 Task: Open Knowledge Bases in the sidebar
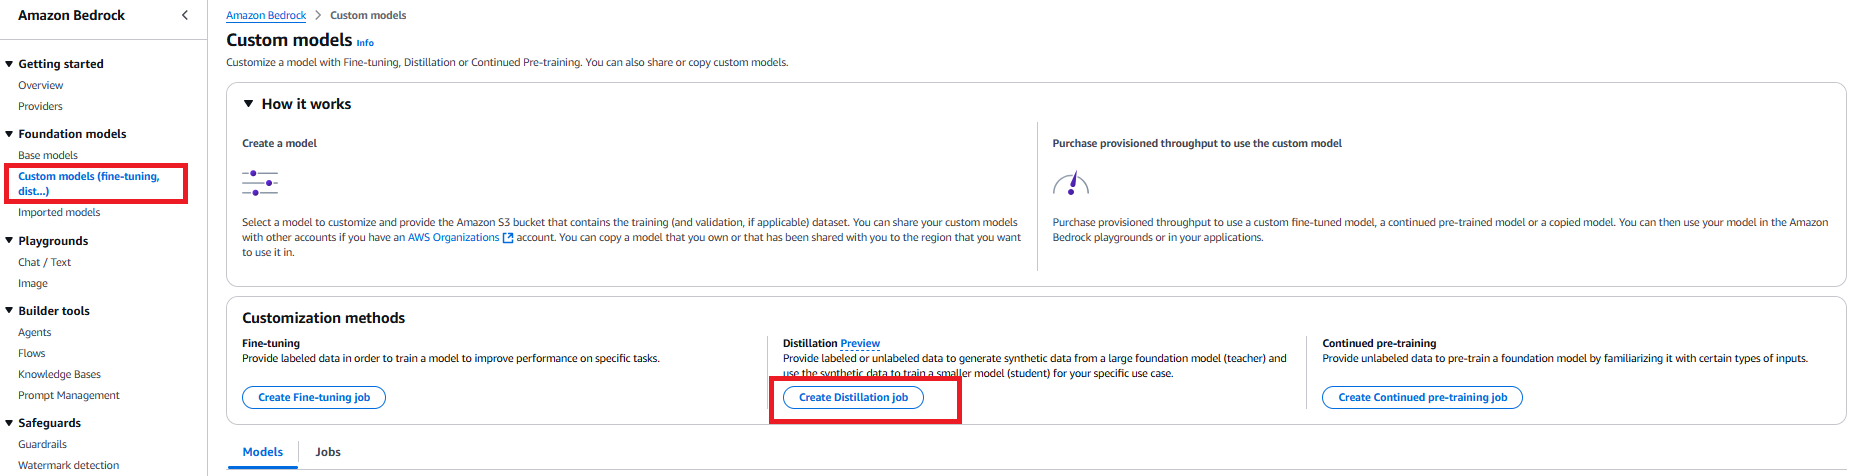[59, 374]
